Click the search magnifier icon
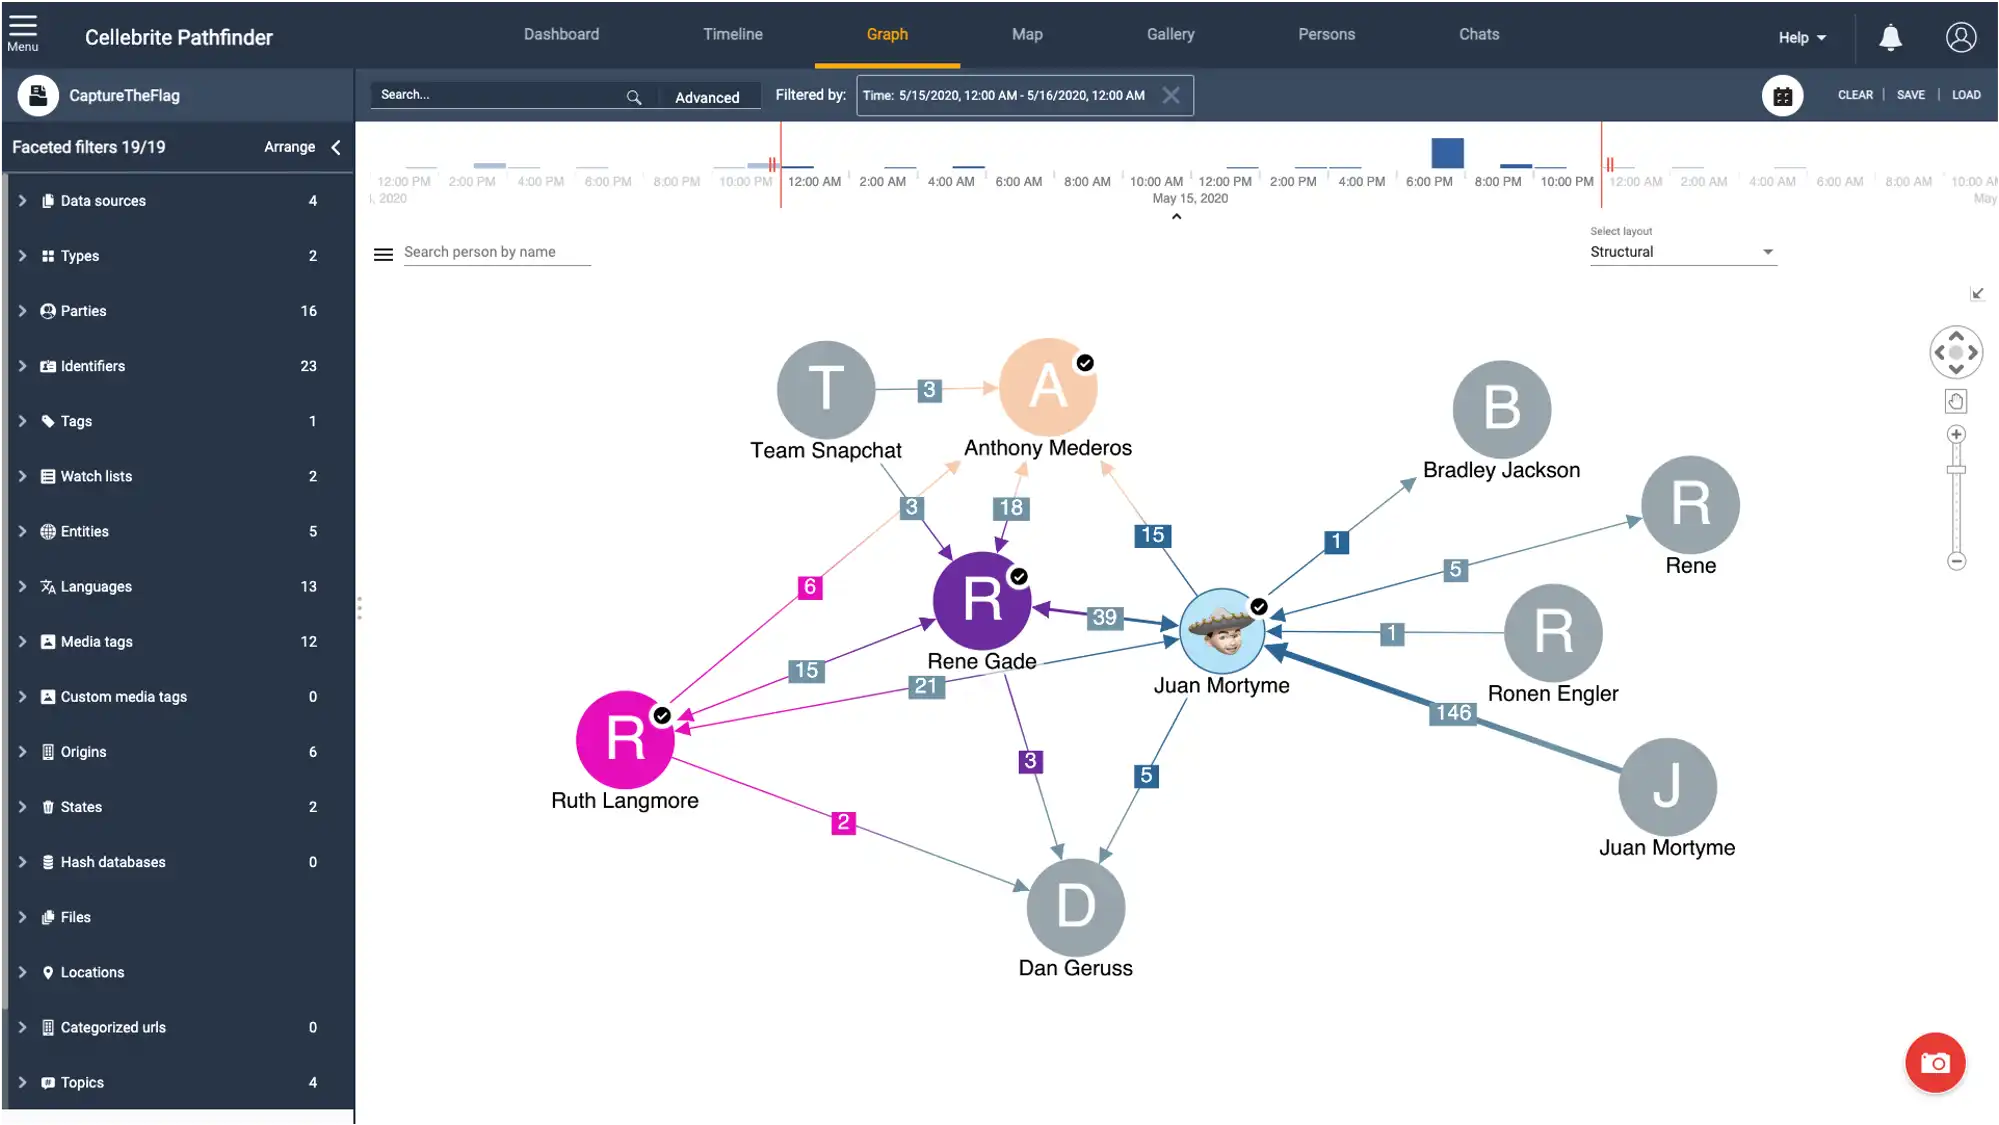The height and width of the screenshot is (1125, 1999). coord(634,97)
